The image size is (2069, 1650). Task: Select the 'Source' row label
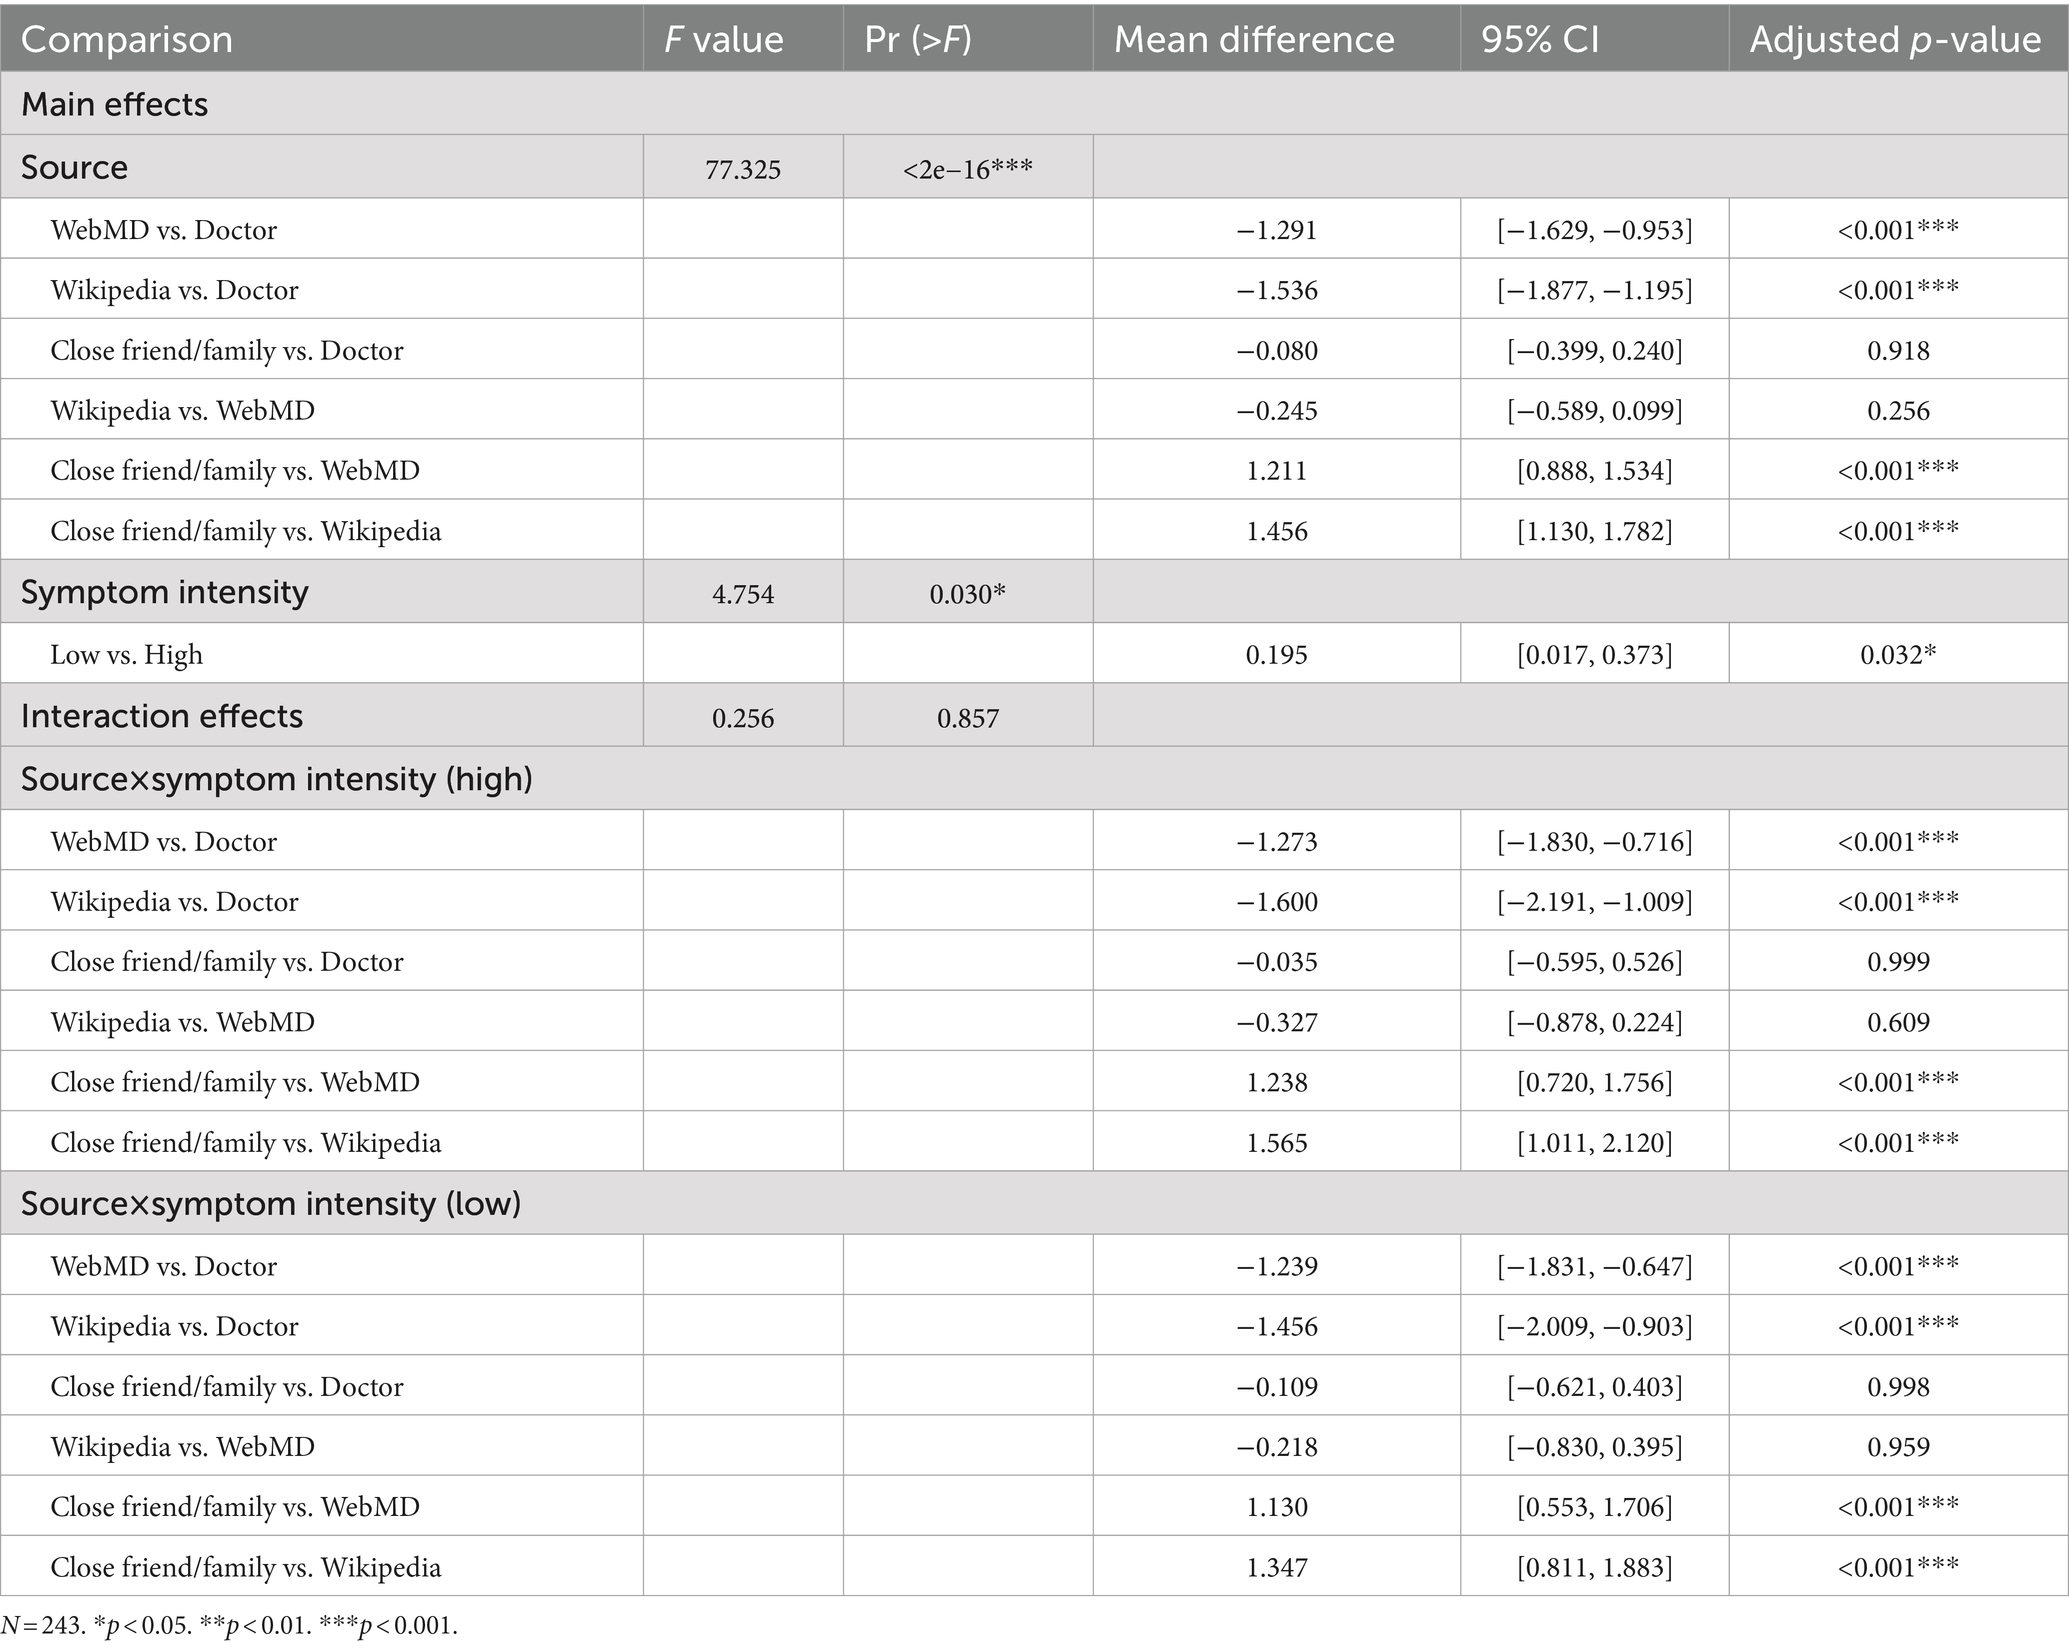pos(74,167)
